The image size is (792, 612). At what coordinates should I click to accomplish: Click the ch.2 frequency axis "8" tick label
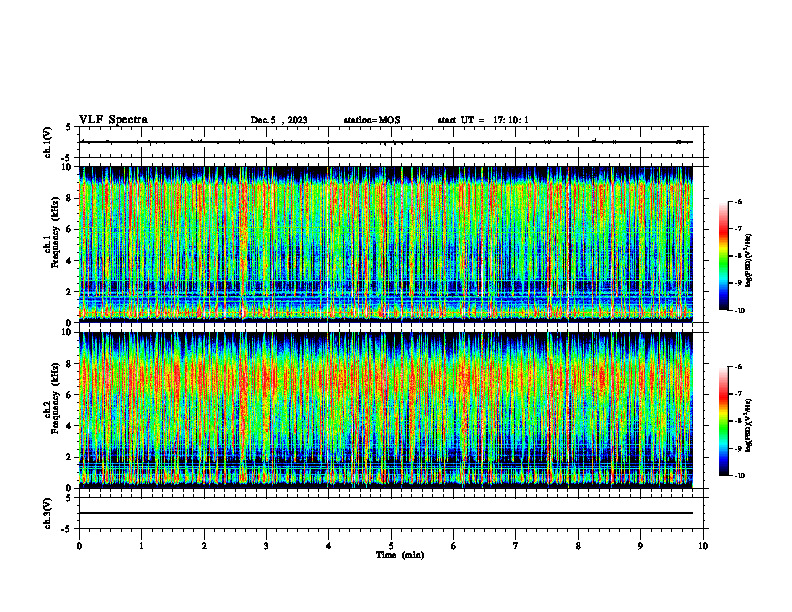click(70, 364)
